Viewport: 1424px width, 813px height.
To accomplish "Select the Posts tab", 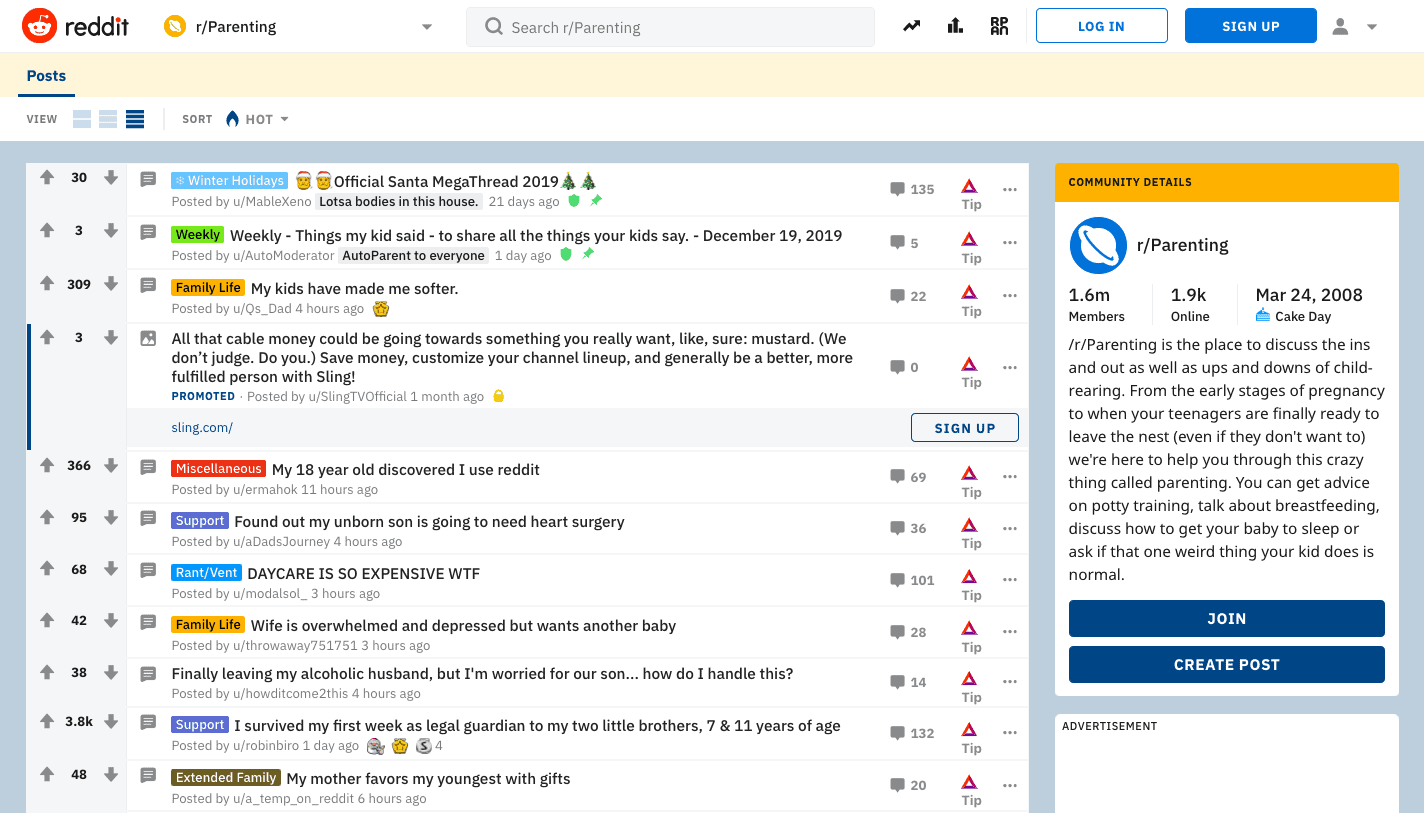I will point(46,76).
